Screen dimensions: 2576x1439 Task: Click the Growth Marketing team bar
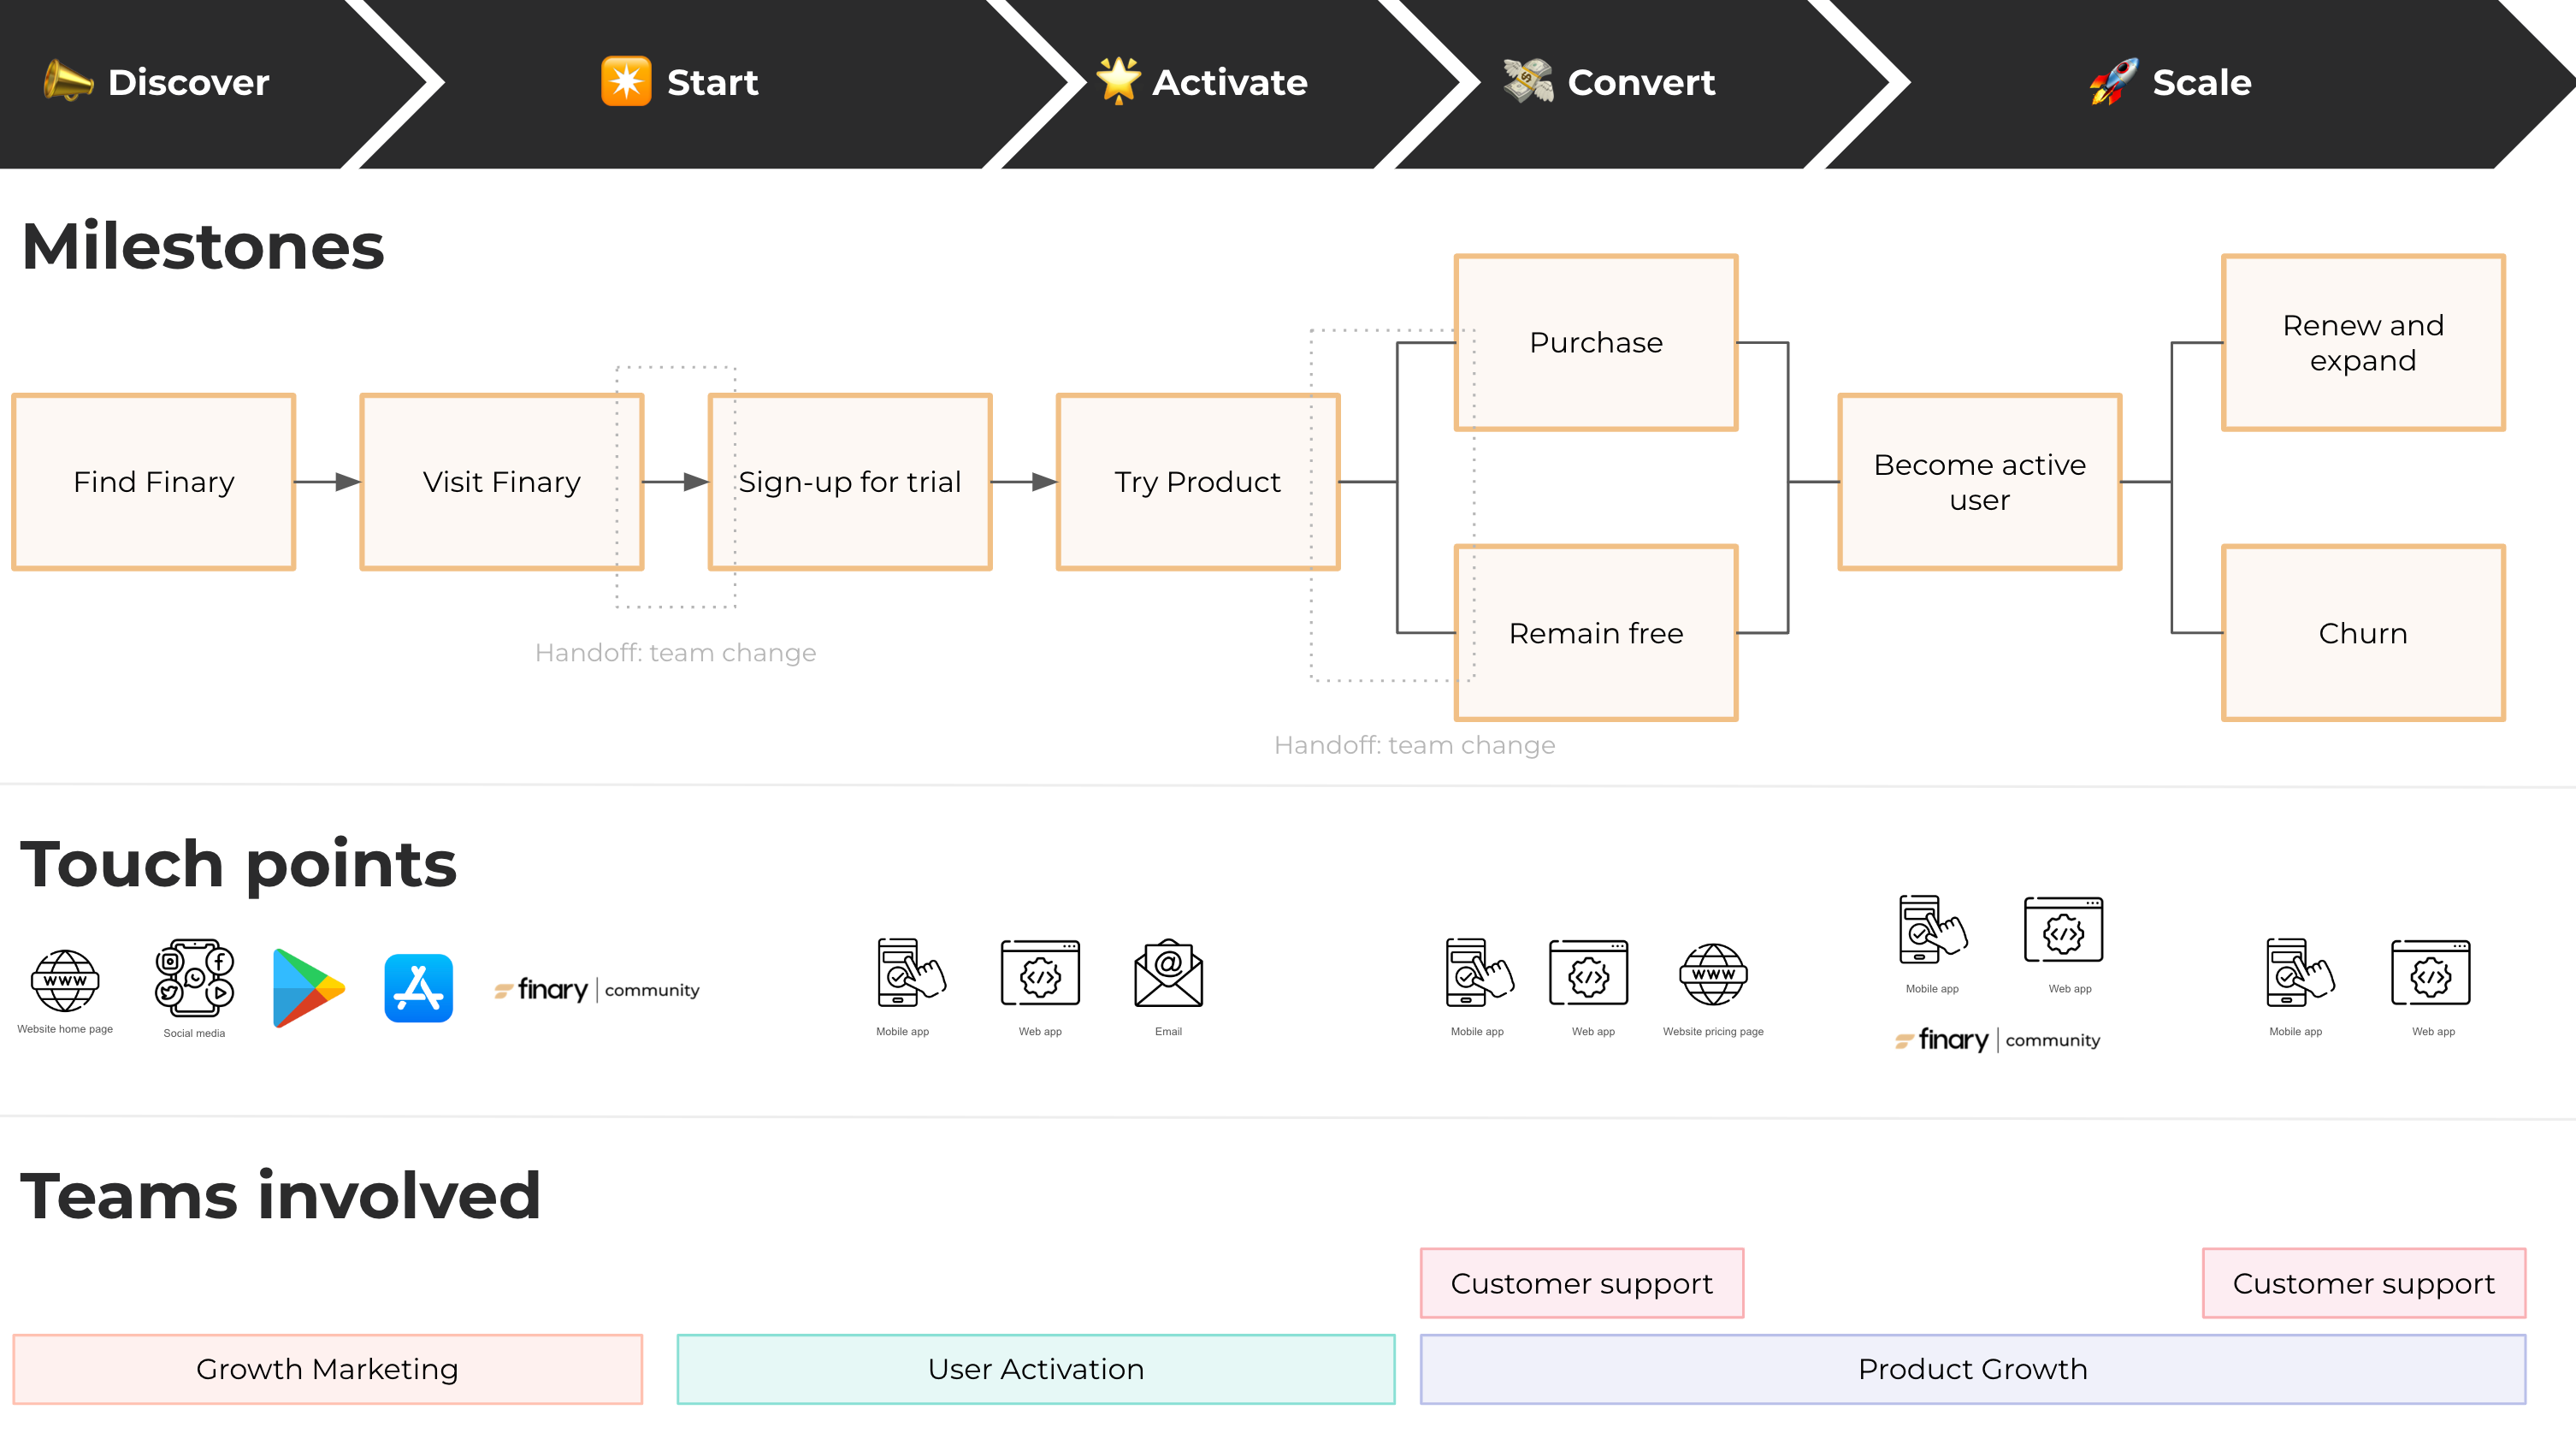pos(327,1369)
